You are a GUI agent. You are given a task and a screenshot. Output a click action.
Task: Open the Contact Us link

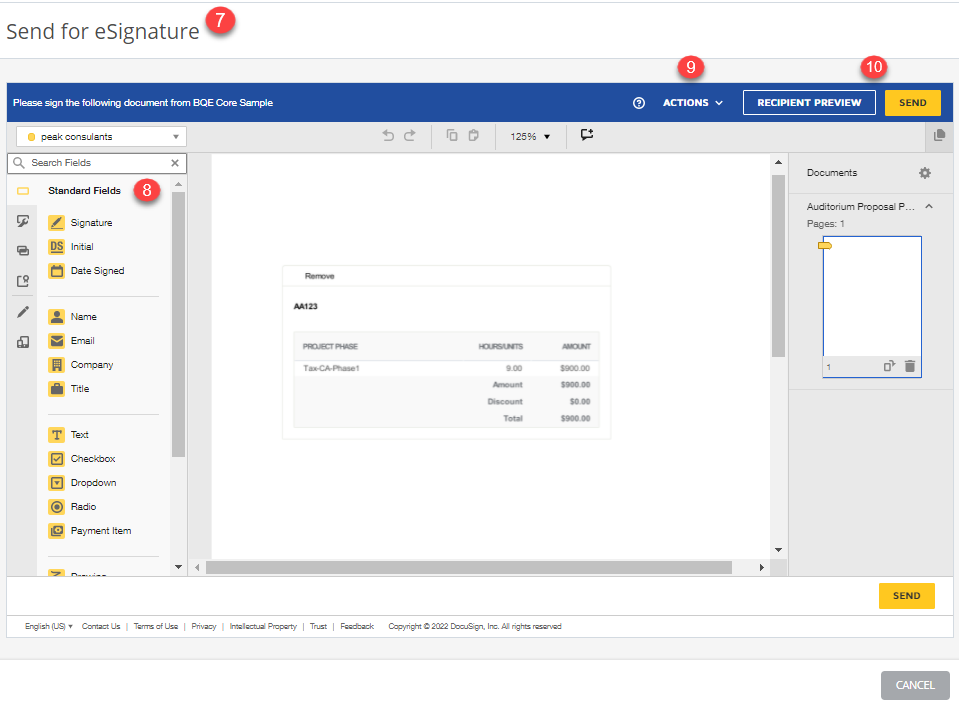(101, 626)
